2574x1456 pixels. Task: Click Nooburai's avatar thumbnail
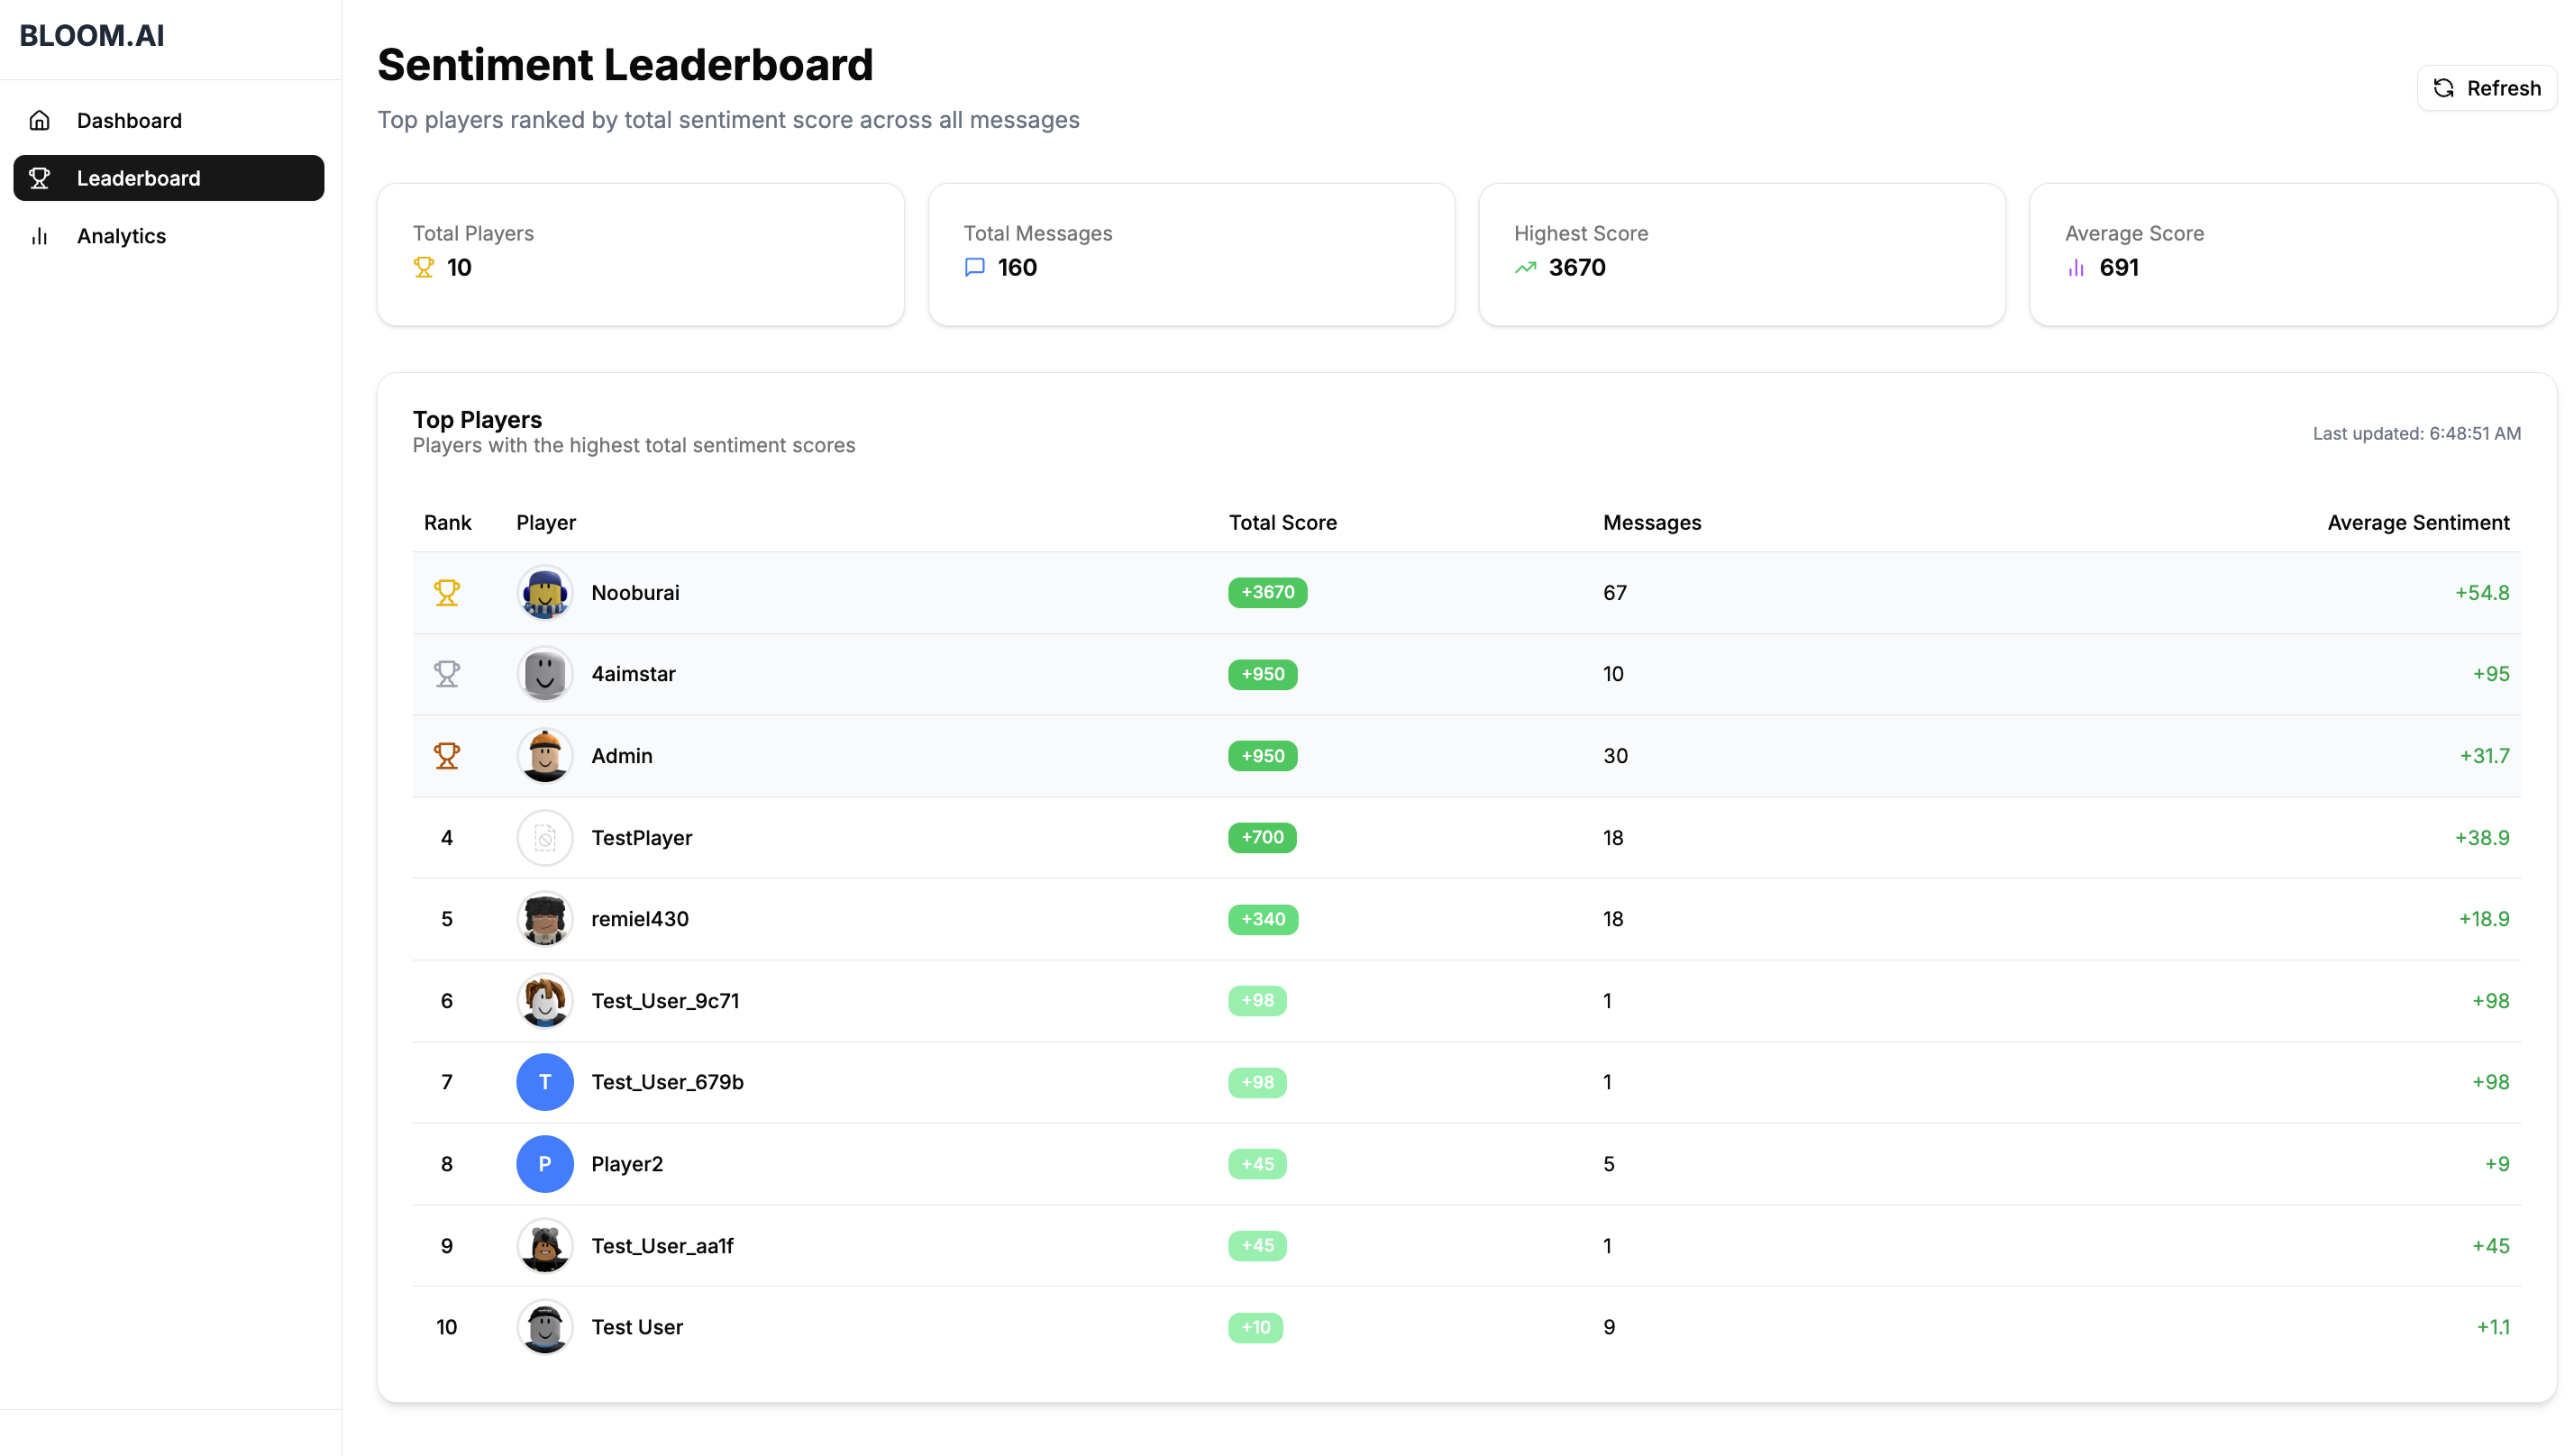click(544, 592)
